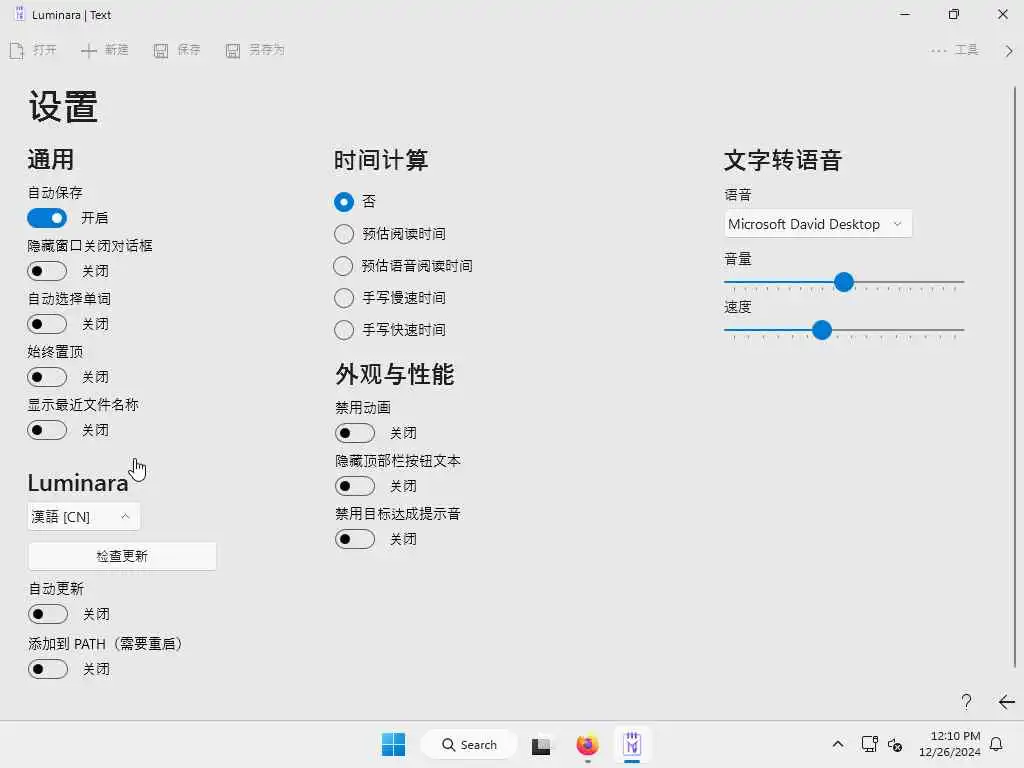
Task: Click the 保存 (save) toolbar icon
Action: click(x=161, y=50)
